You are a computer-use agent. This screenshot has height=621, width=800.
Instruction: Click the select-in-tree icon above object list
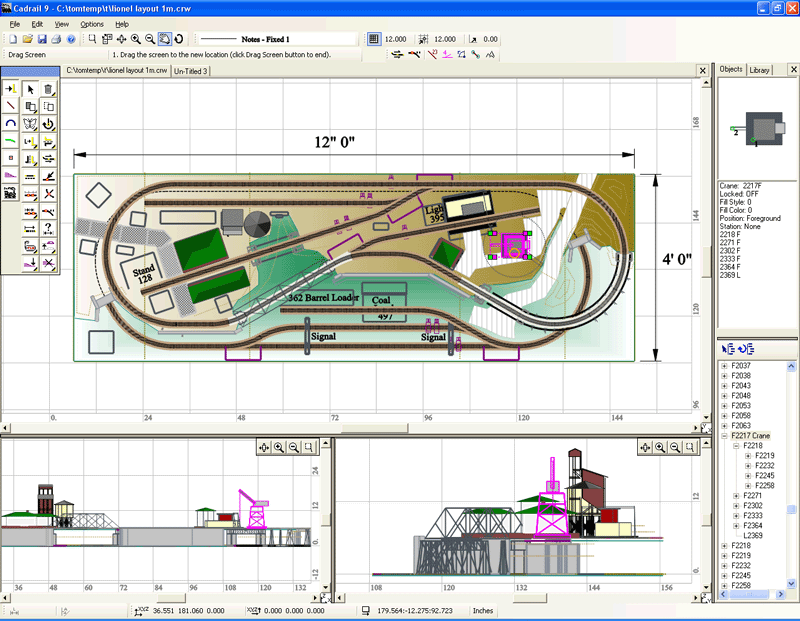tap(728, 349)
